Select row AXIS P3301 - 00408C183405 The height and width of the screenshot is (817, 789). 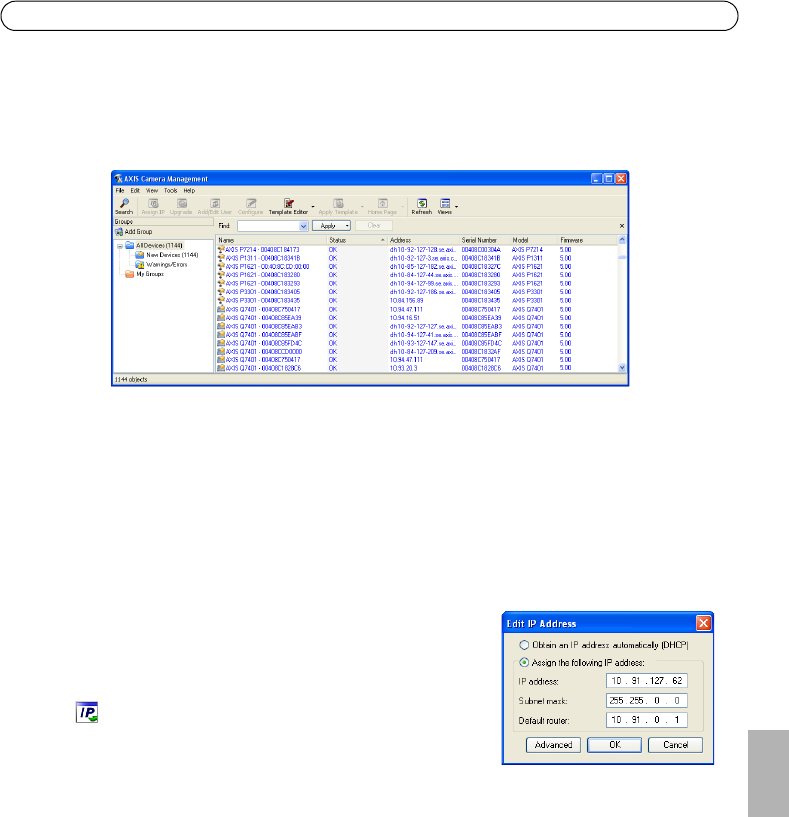coord(417,292)
